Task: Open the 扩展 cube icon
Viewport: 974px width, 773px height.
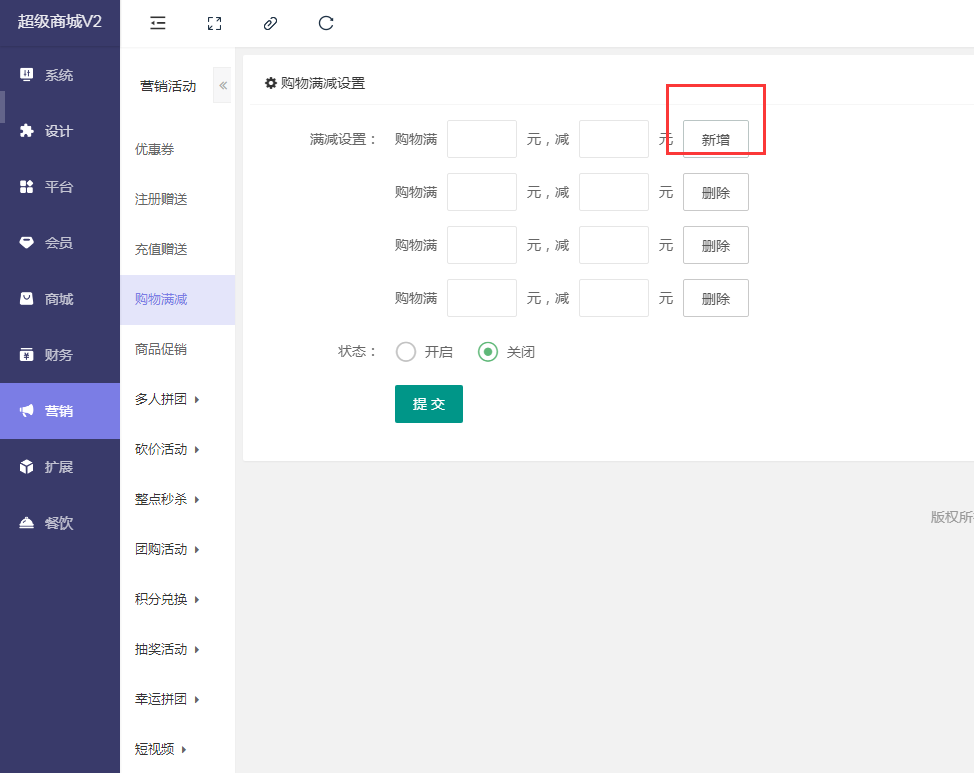Action: tap(26, 467)
